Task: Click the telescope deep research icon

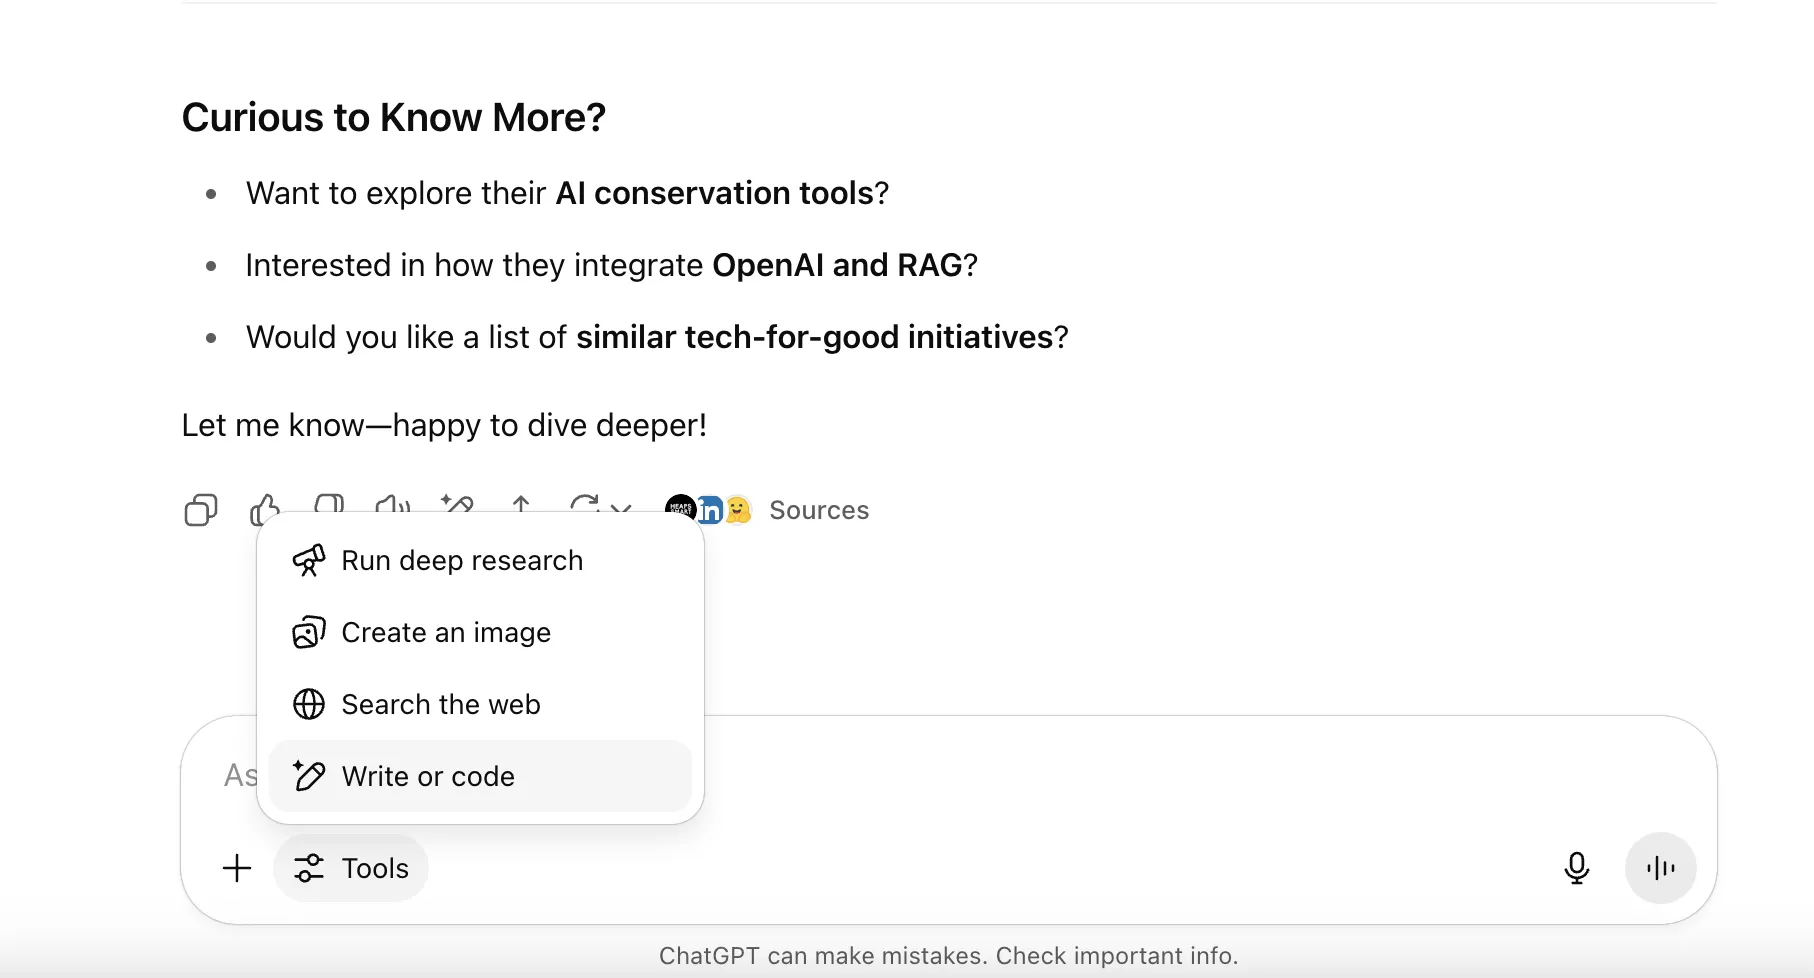Action: pyautogui.click(x=309, y=560)
